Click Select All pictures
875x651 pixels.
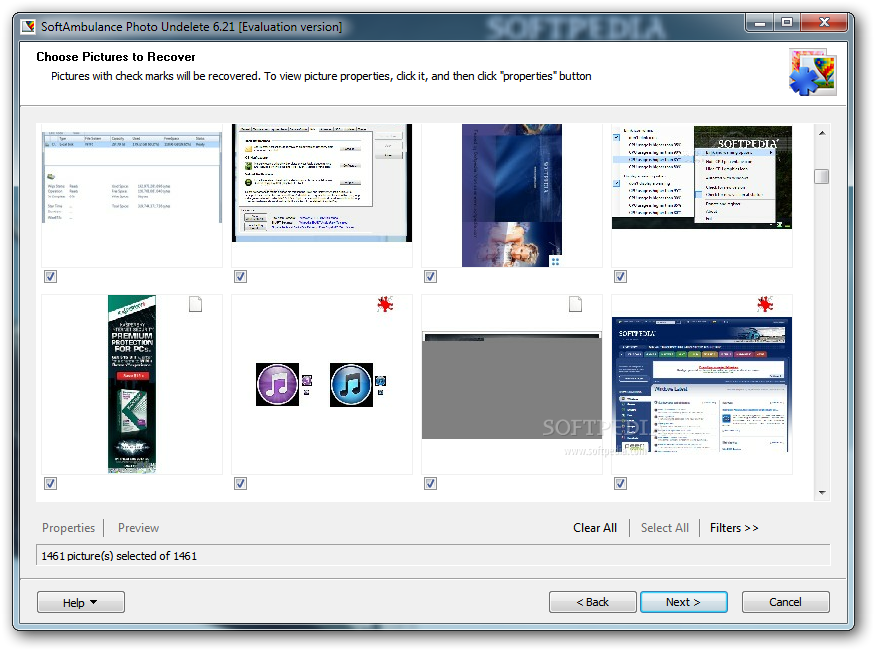(665, 528)
